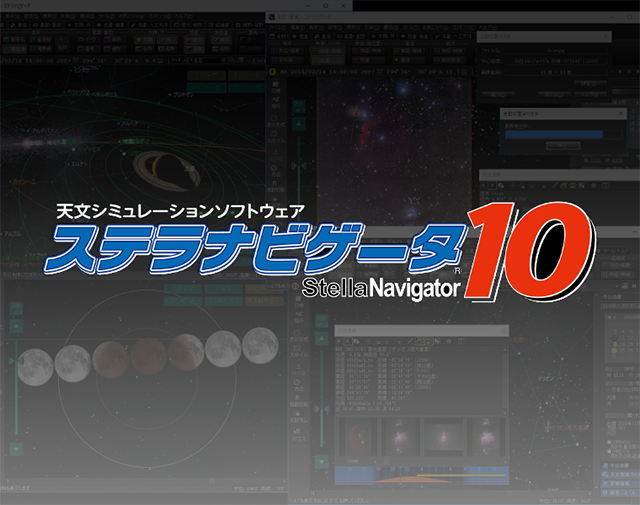640x505 pixels.
Task: Expand object search dropdown in Saturn window
Action: point(223,60)
